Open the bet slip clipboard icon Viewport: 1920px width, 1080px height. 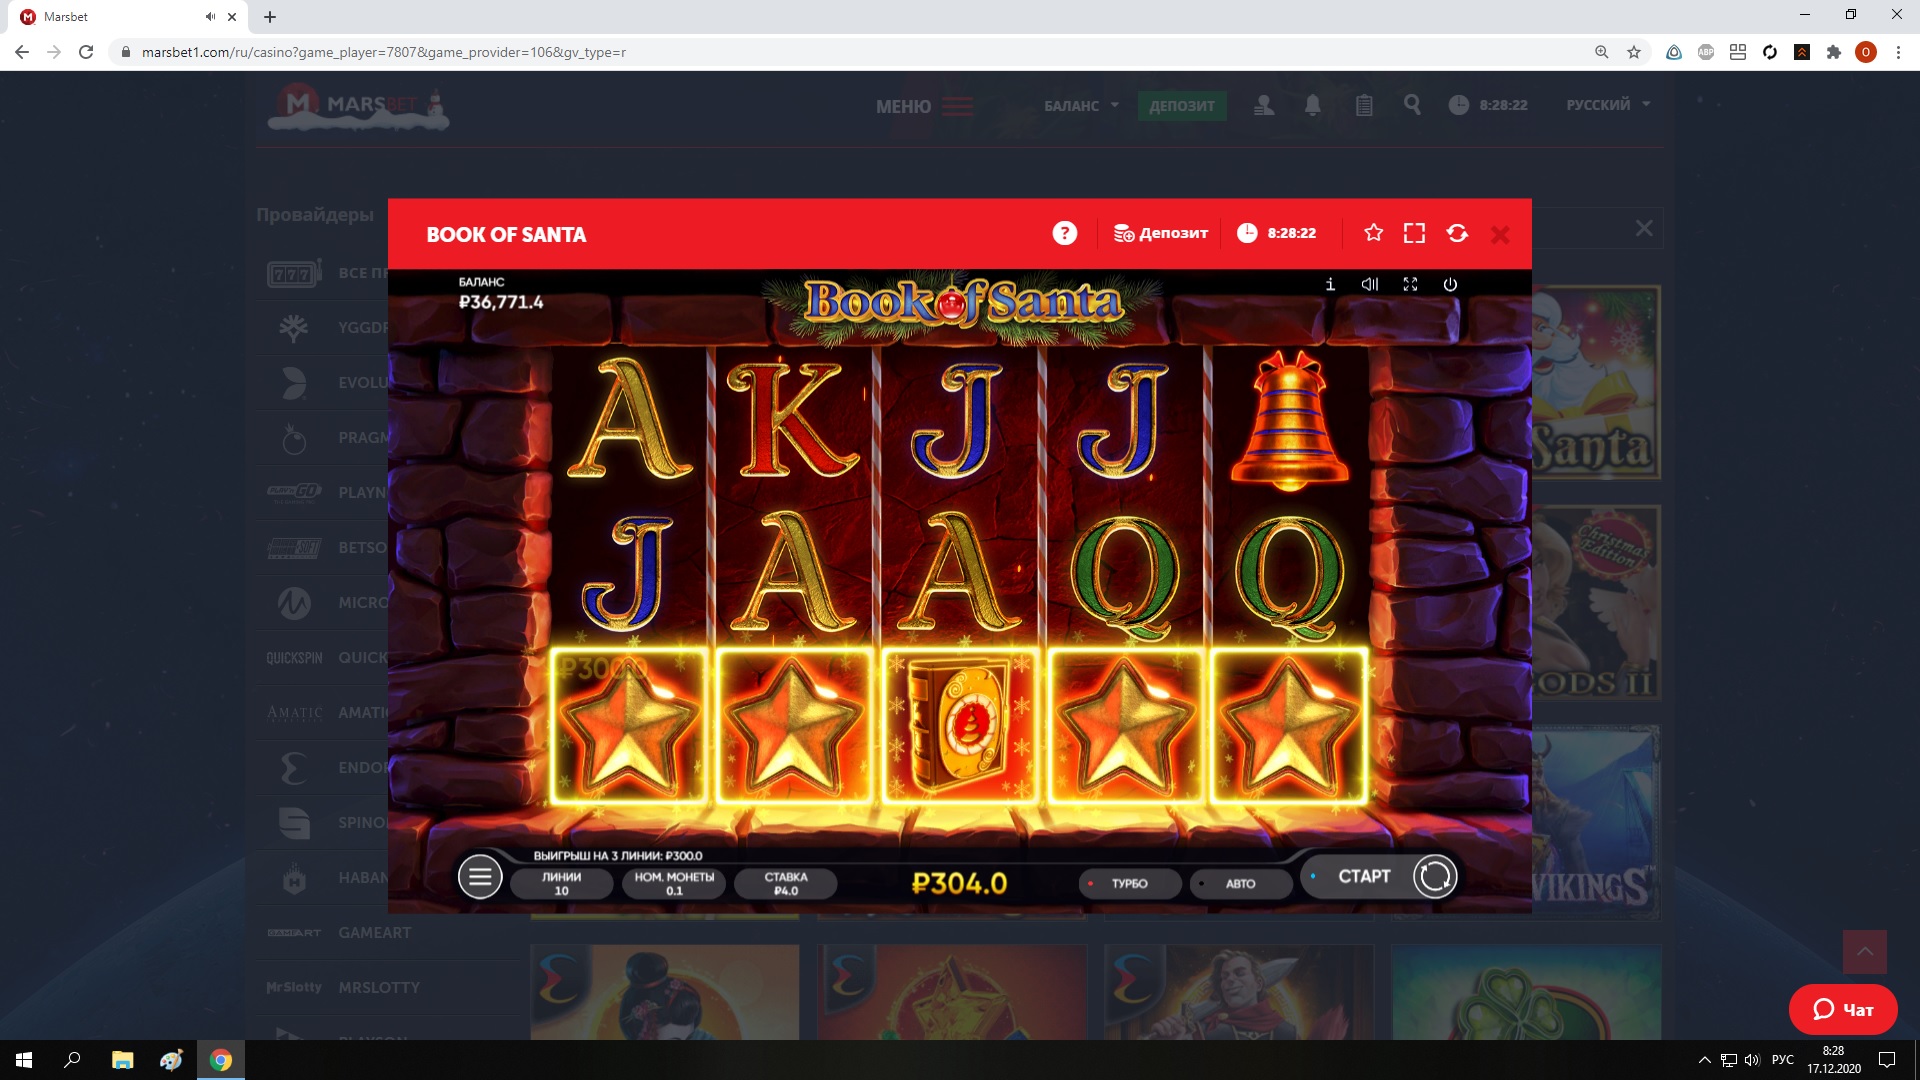1364,105
